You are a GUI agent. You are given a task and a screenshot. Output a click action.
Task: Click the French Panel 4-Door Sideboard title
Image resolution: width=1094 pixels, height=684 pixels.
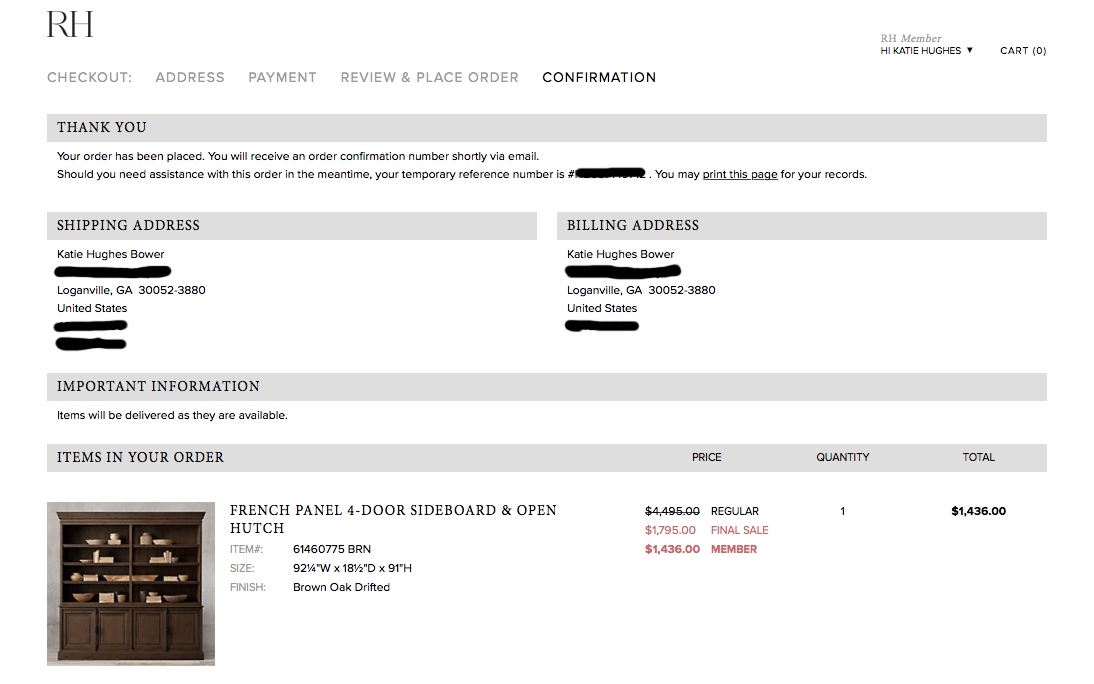[394, 519]
